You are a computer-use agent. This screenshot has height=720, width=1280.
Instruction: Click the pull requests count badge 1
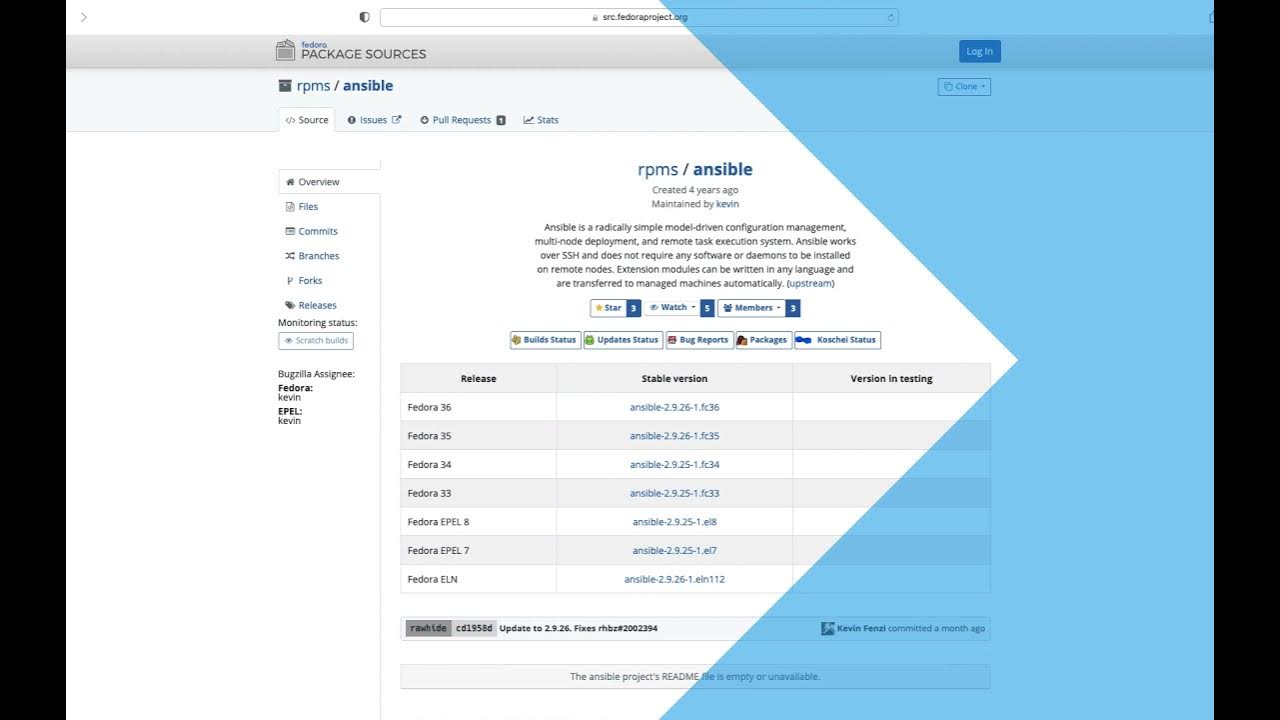(x=501, y=120)
